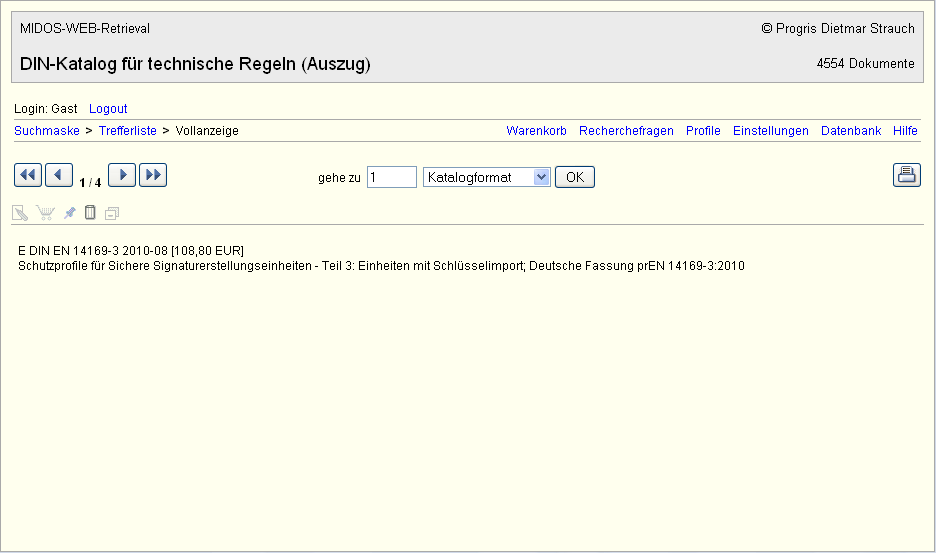
Task: Click the printer icon to print
Action: [x=906, y=176]
